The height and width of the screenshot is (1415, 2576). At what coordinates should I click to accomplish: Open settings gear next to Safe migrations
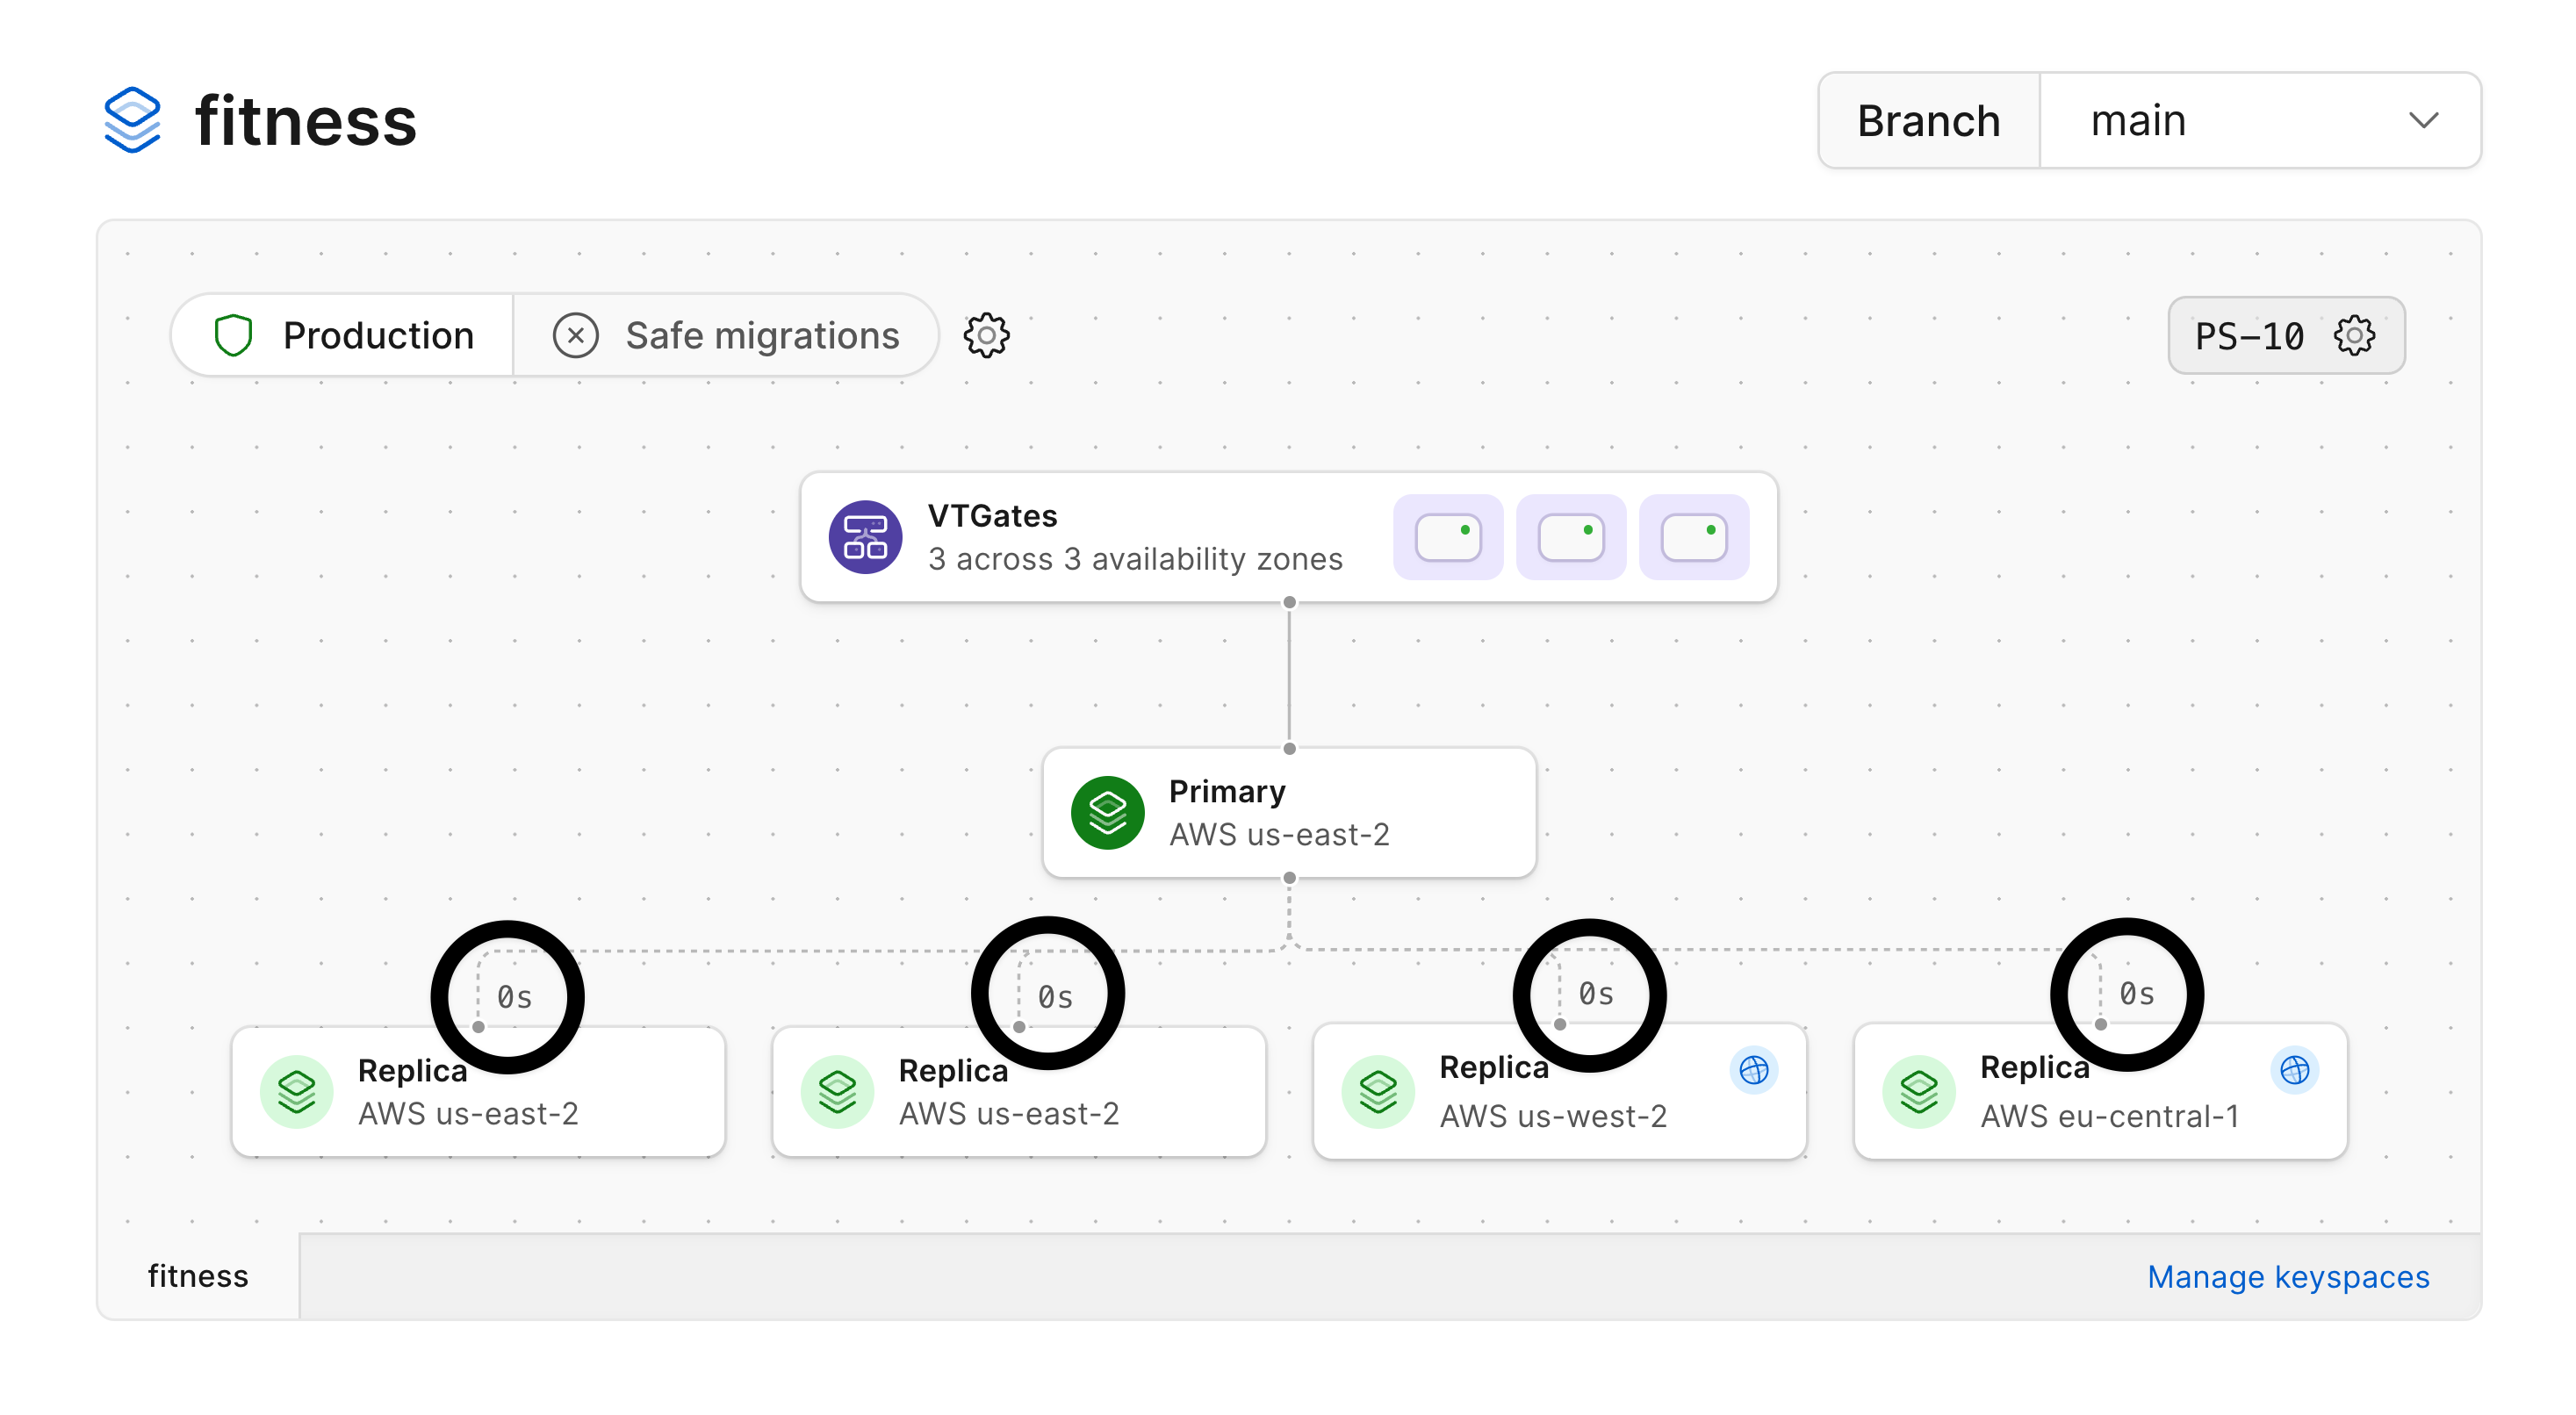coord(985,336)
